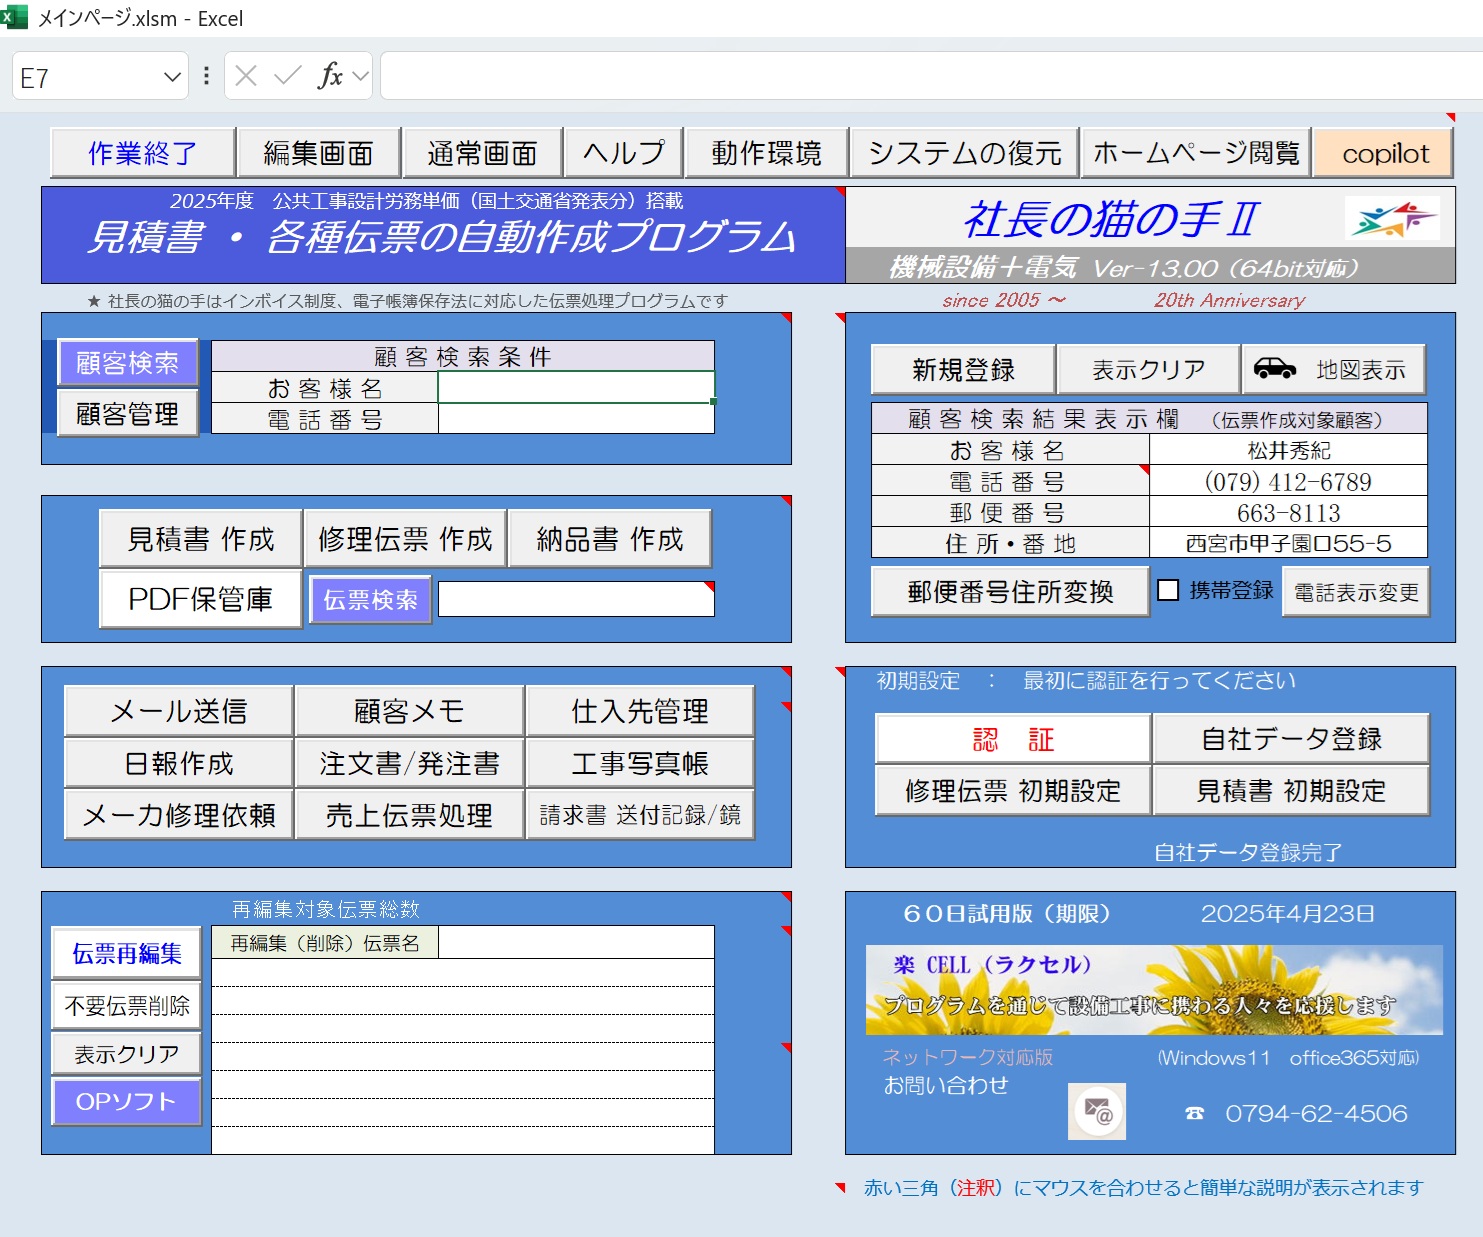Image resolution: width=1483 pixels, height=1237 pixels.
Task: Click the 再編集（削除）伝票名 input cell
Action: [576, 942]
